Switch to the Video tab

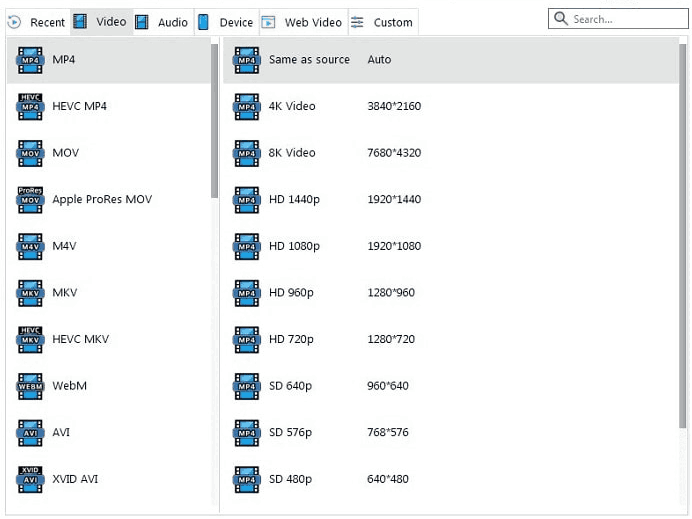point(101,22)
